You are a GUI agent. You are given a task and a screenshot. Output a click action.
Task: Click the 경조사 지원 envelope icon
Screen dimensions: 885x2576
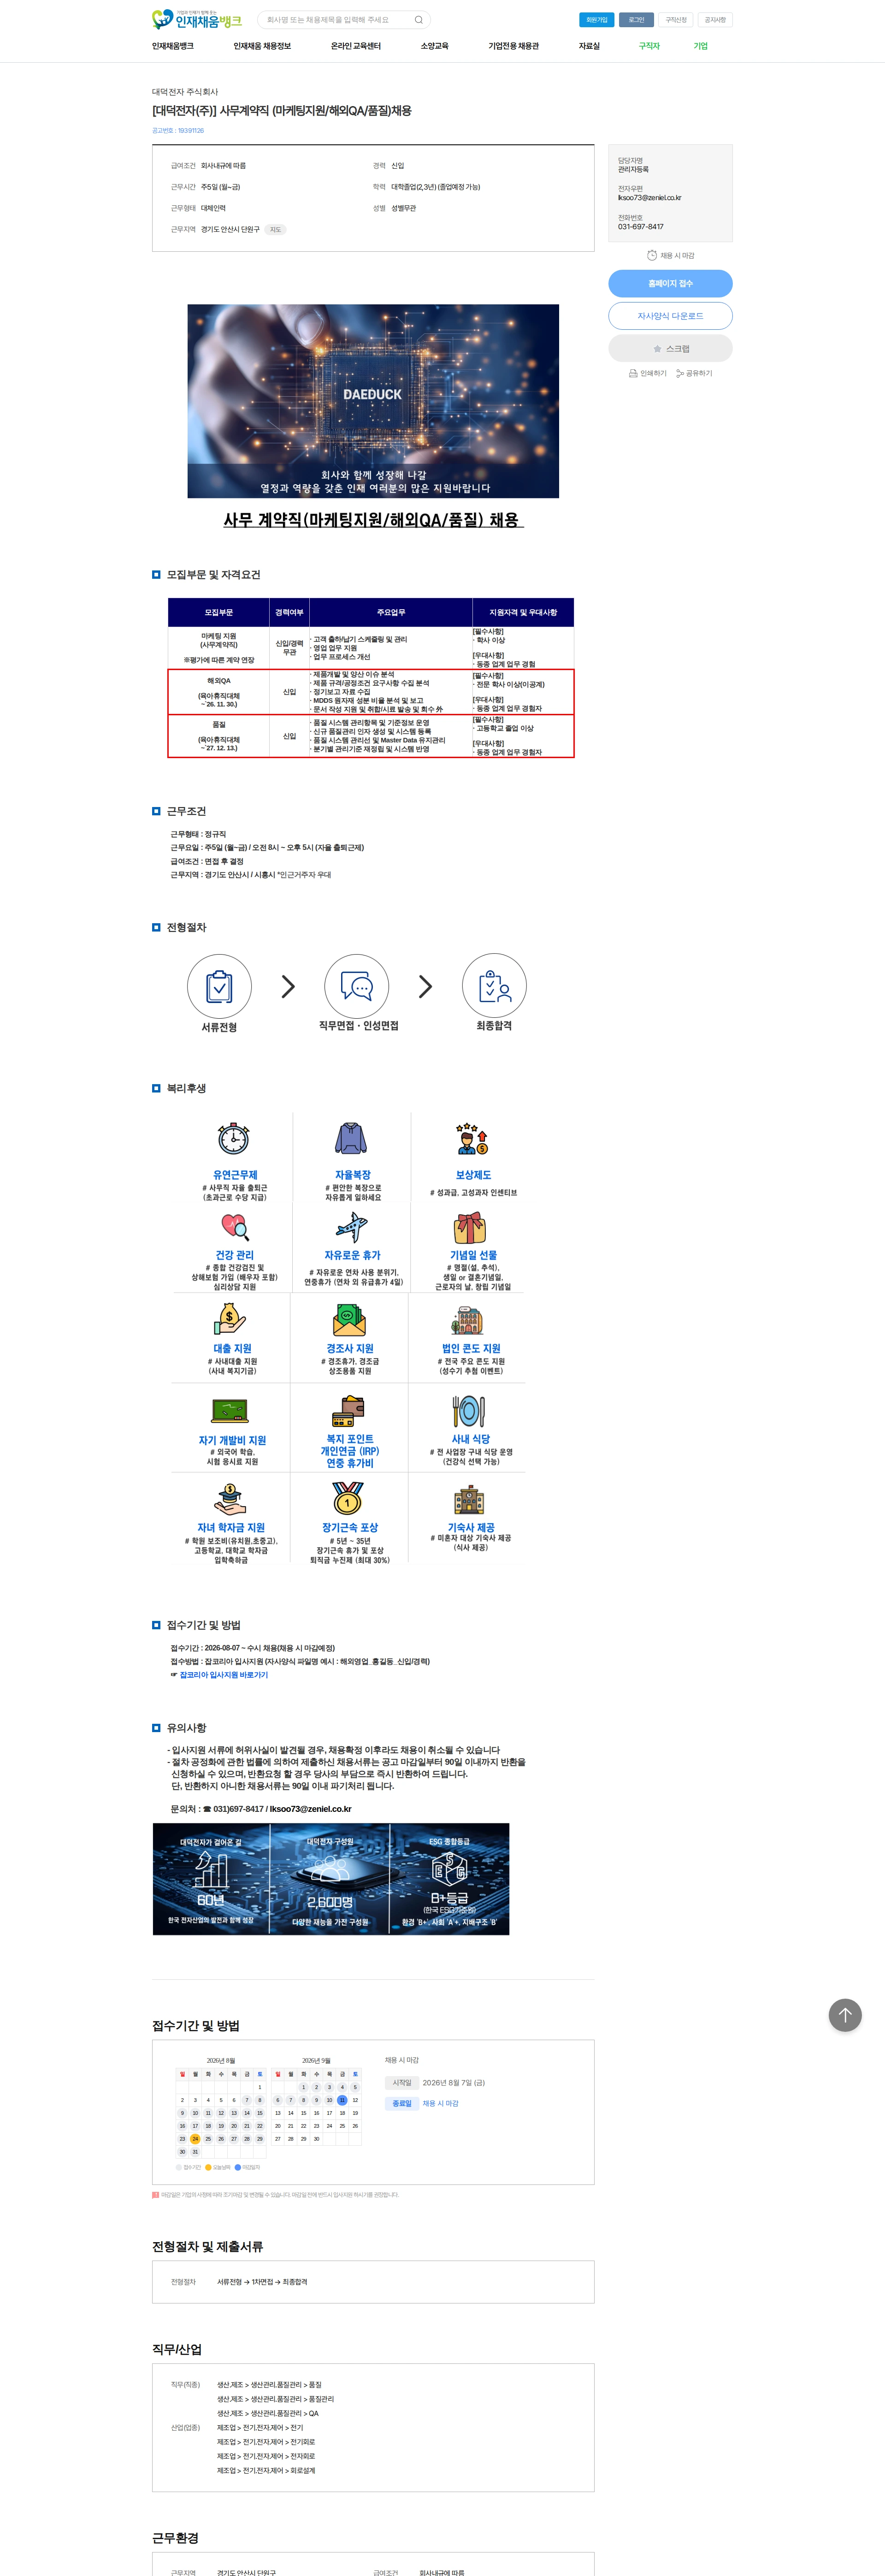(349, 1320)
